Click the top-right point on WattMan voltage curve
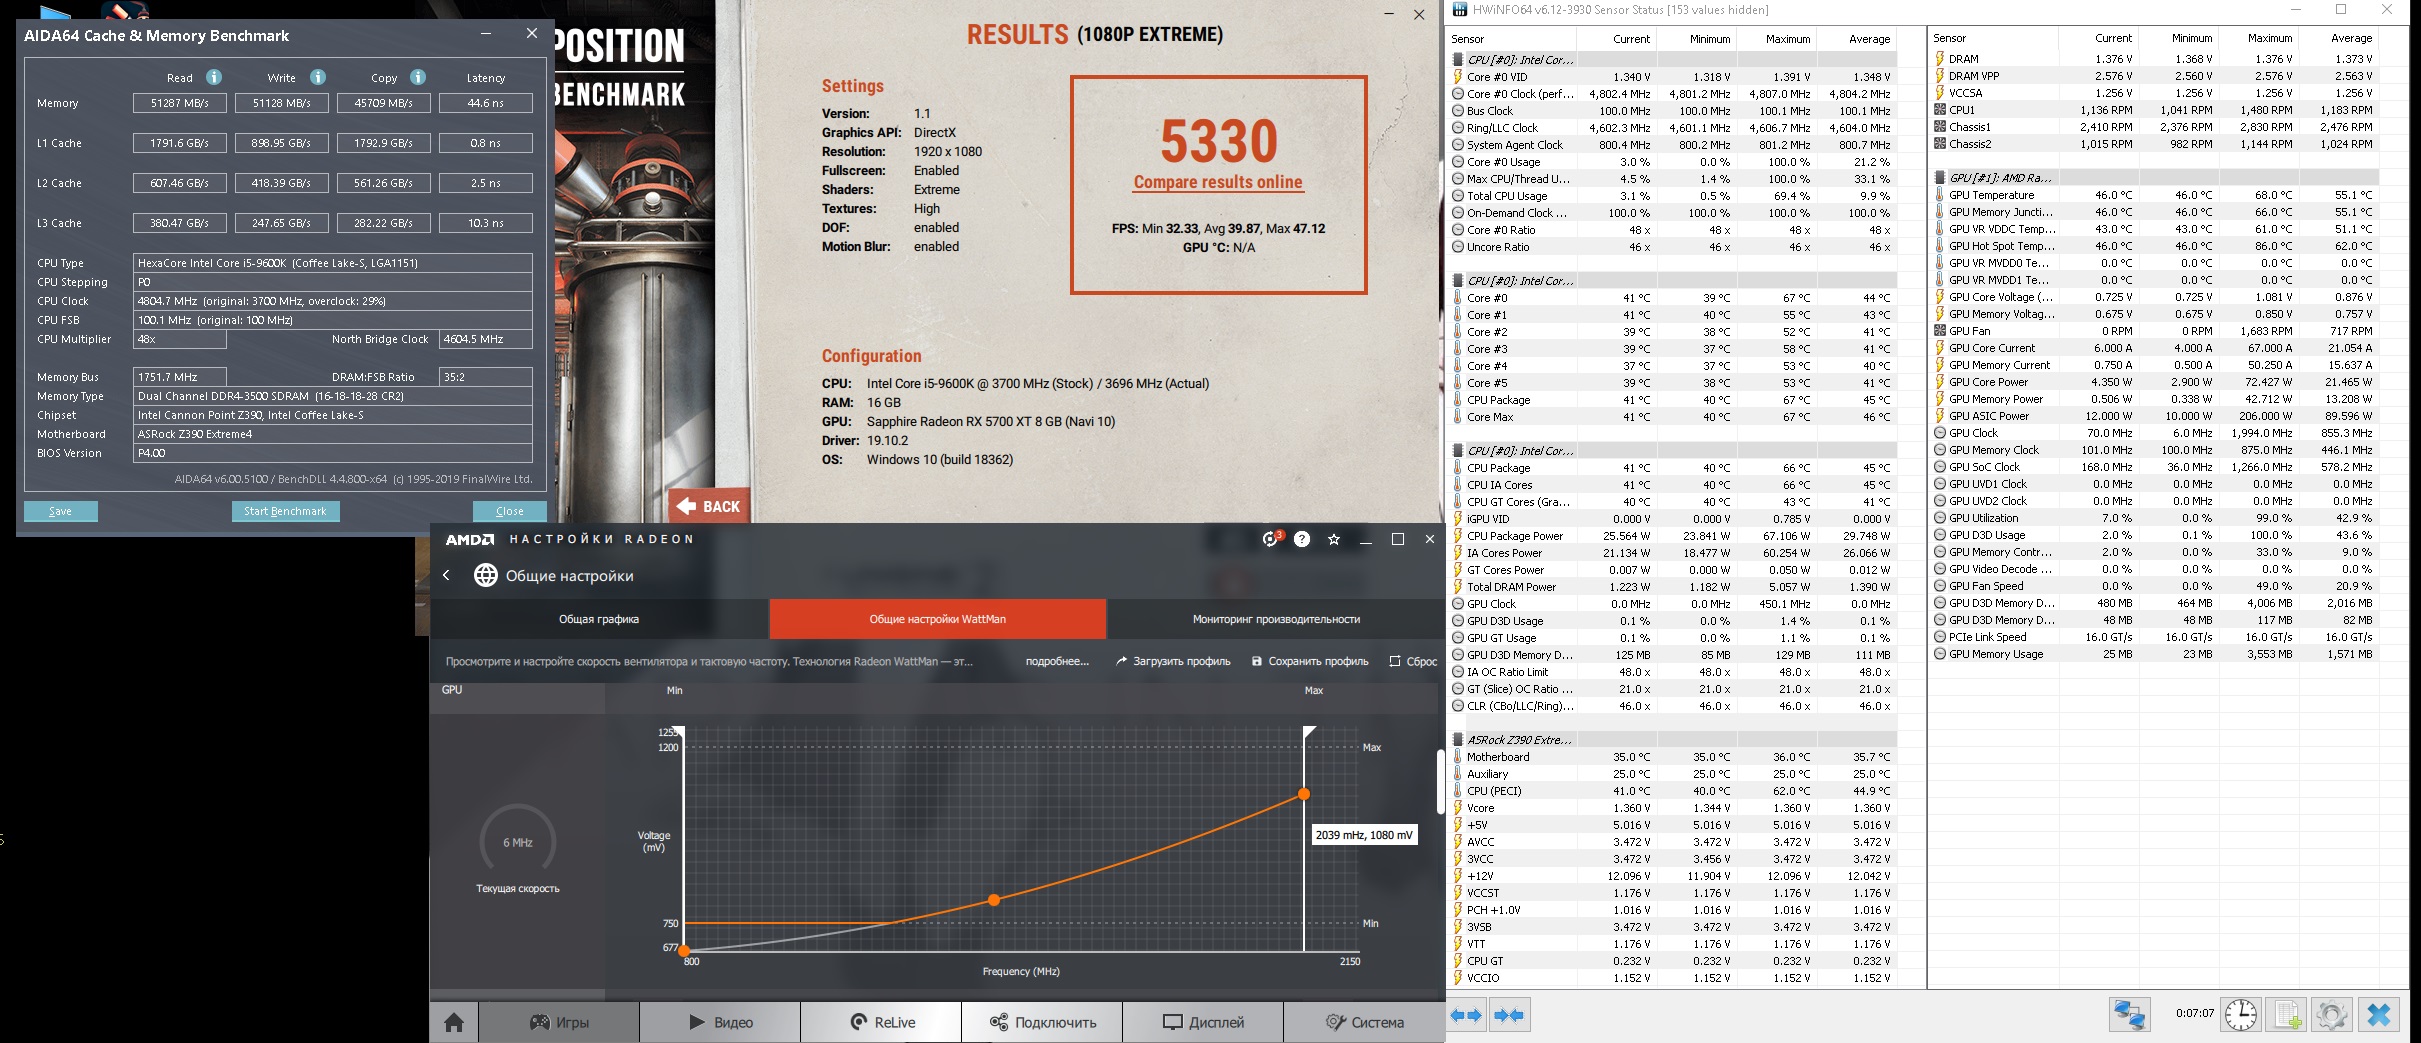Viewport: 2421px width, 1043px height. pyautogui.click(x=1304, y=794)
